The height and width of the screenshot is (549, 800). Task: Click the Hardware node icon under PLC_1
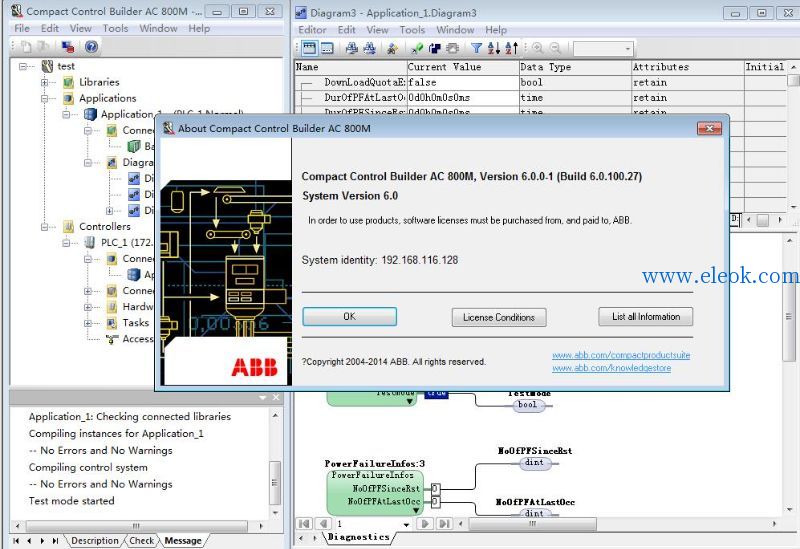click(x=111, y=307)
